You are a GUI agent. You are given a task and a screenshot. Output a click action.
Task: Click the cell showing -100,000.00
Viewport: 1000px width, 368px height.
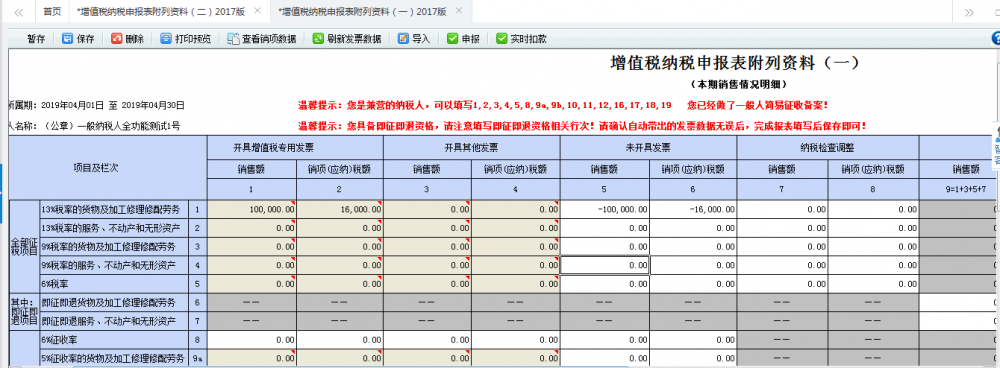coord(605,209)
